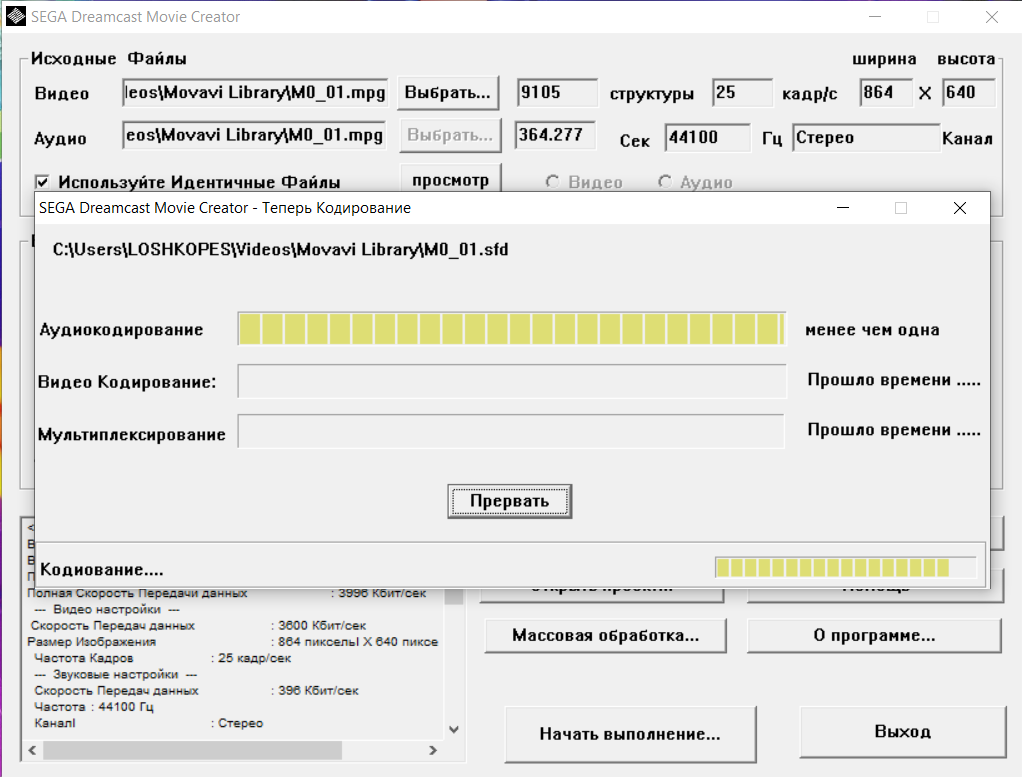
Task: Click the 'Частота : 44100 Гц' log line
Action: pos(94,707)
